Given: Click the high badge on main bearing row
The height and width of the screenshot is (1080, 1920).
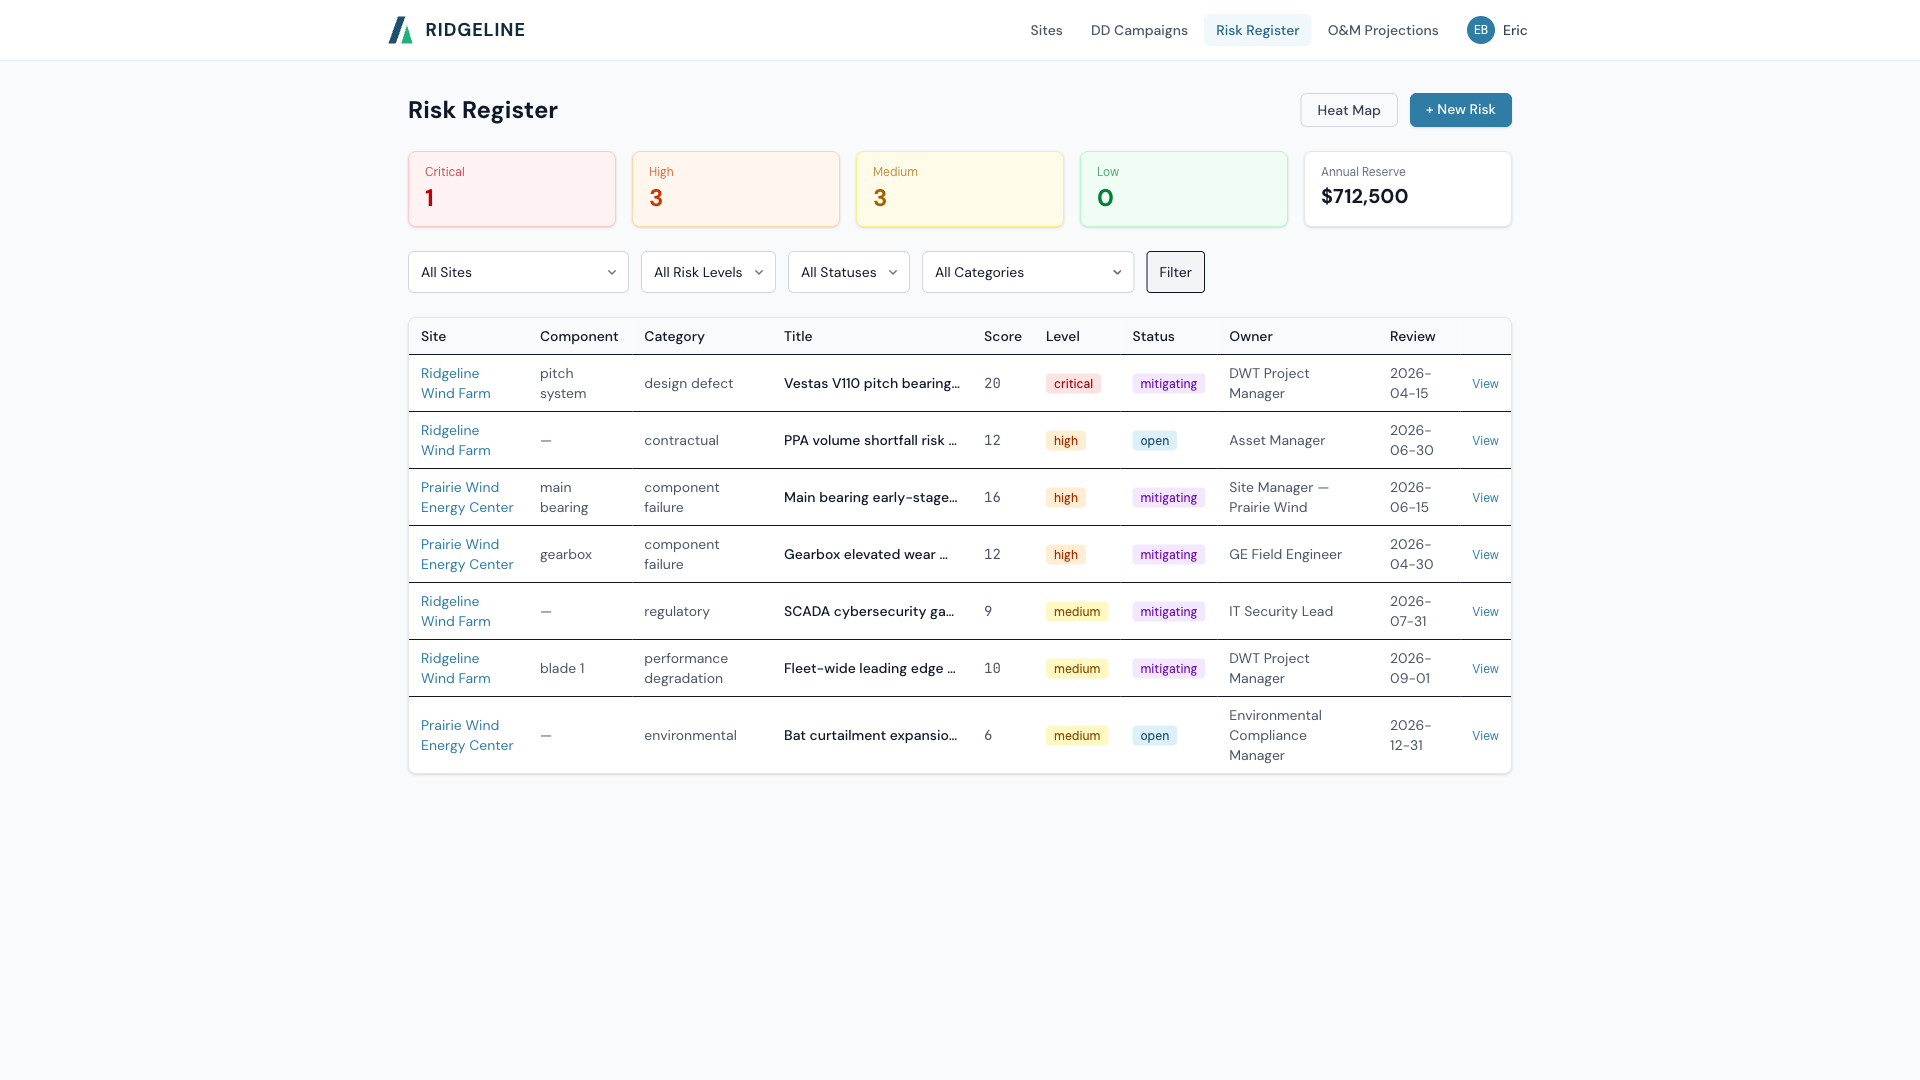Looking at the screenshot, I should 1065,497.
